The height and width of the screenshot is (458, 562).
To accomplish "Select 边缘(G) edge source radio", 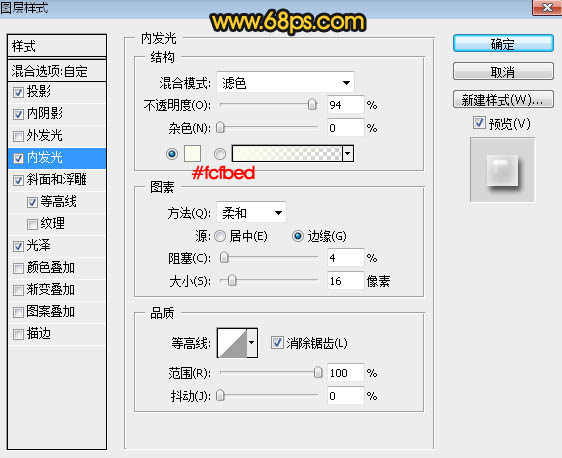I will 297,236.
